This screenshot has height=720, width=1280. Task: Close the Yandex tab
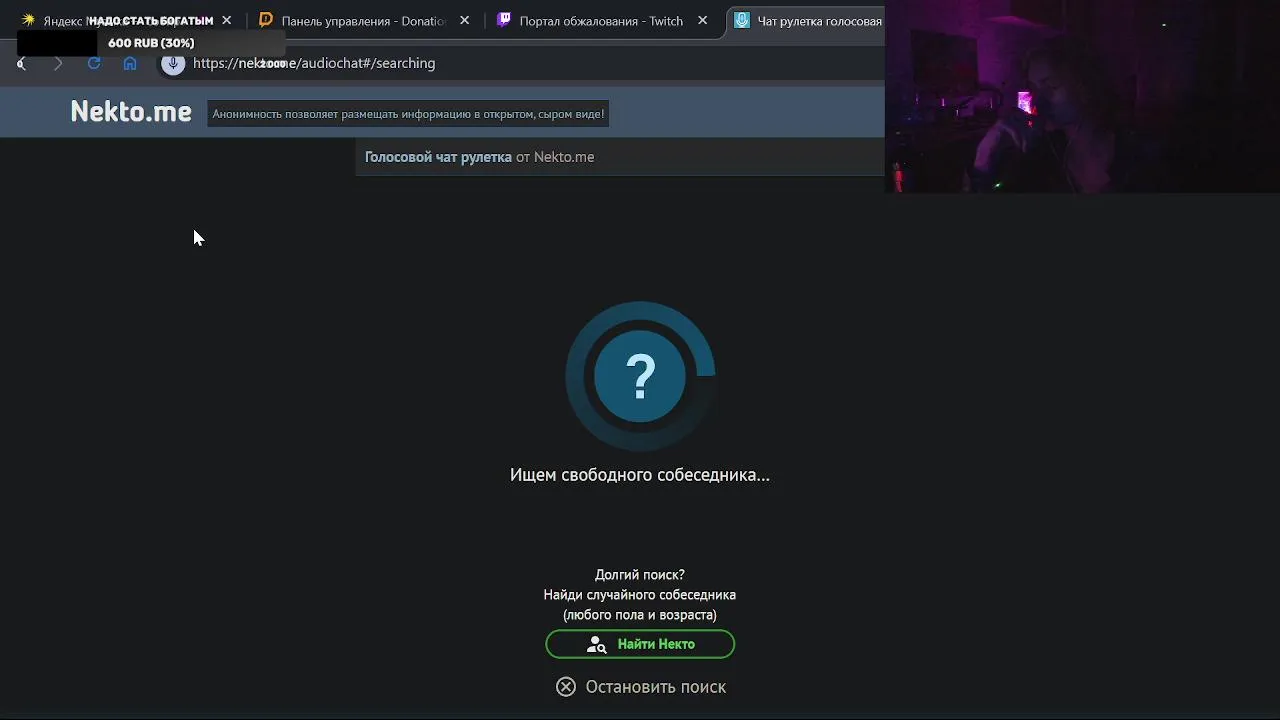click(227, 20)
